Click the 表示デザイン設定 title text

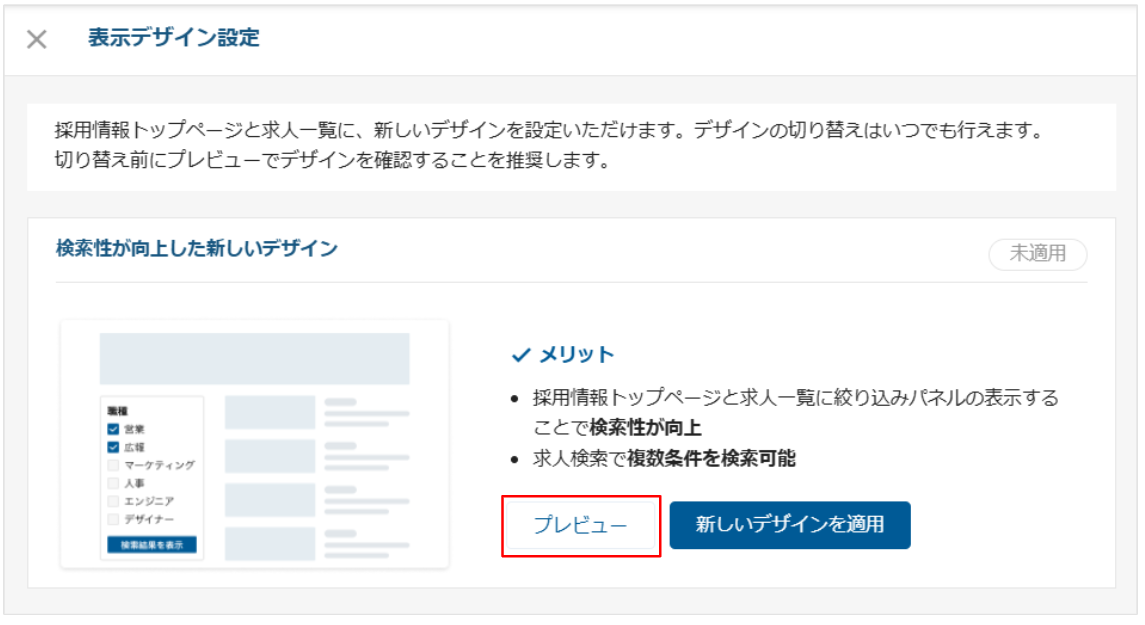pos(174,38)
